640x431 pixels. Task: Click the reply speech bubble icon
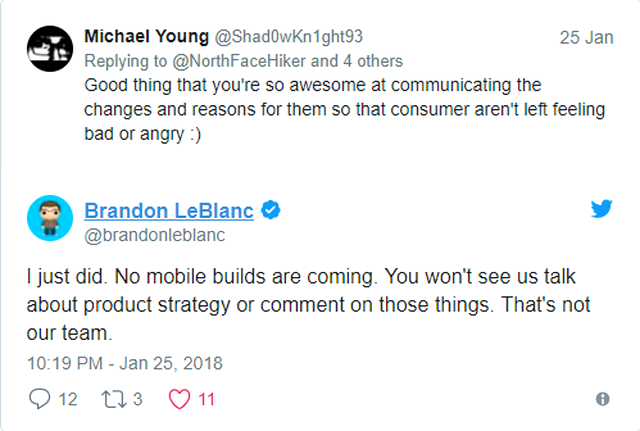(40, 398)
